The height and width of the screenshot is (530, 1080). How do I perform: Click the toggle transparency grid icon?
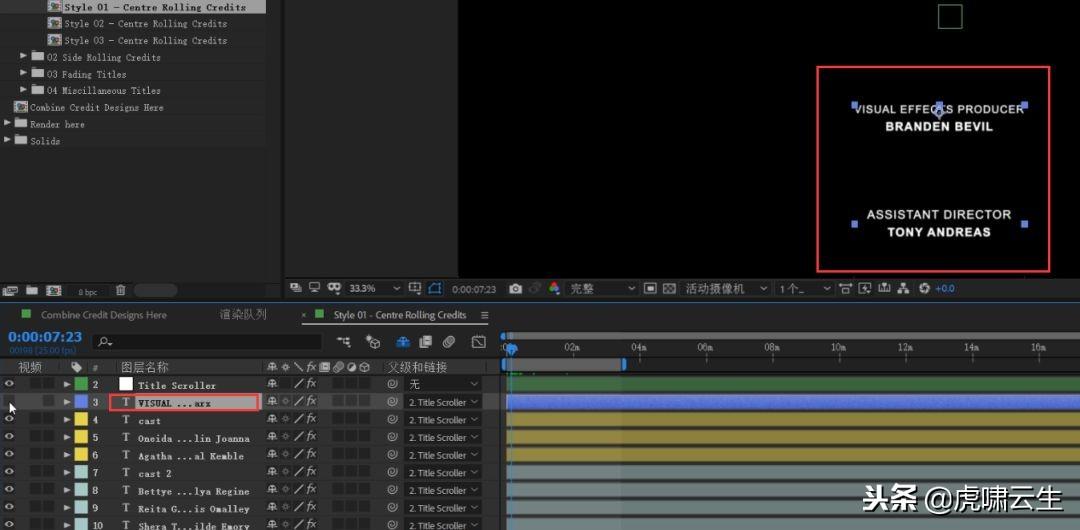click(x=669, y=288)
